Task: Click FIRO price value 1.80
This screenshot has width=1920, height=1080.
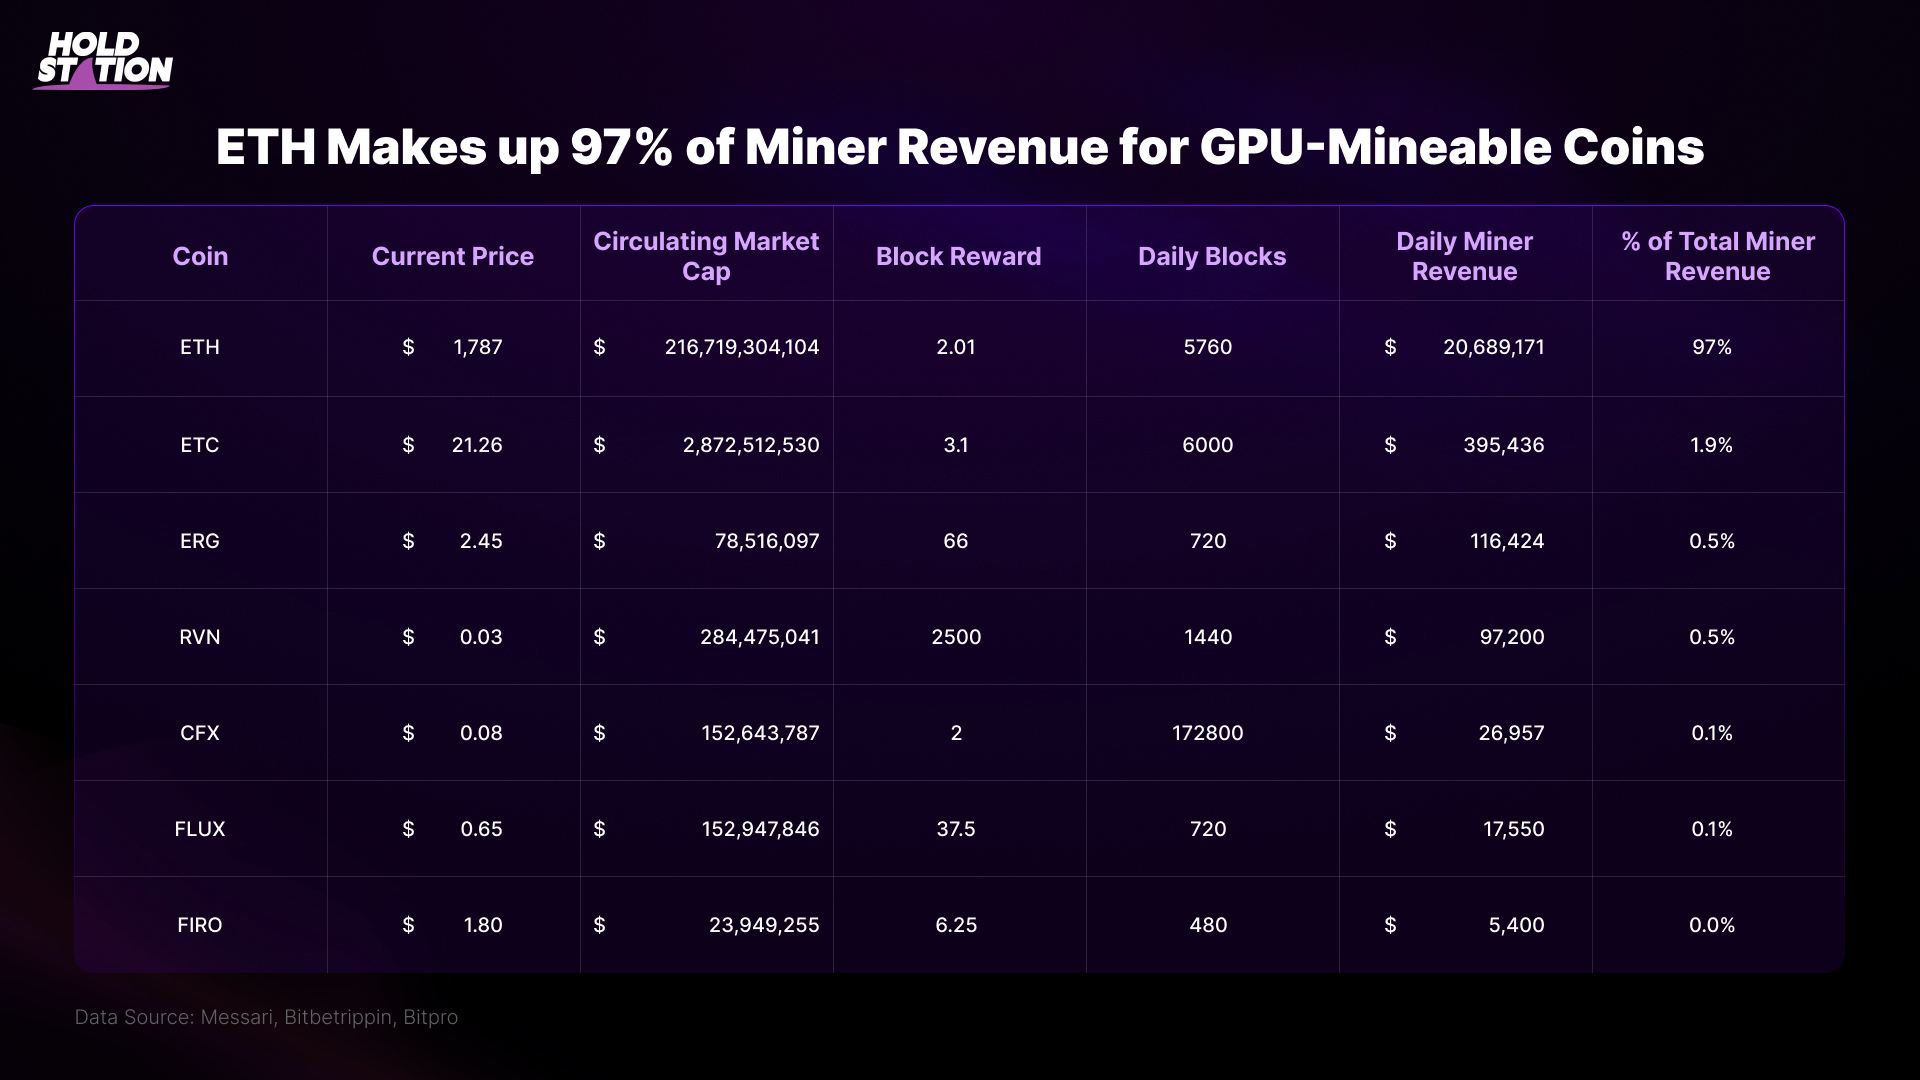Action: [x=483, y=925]
